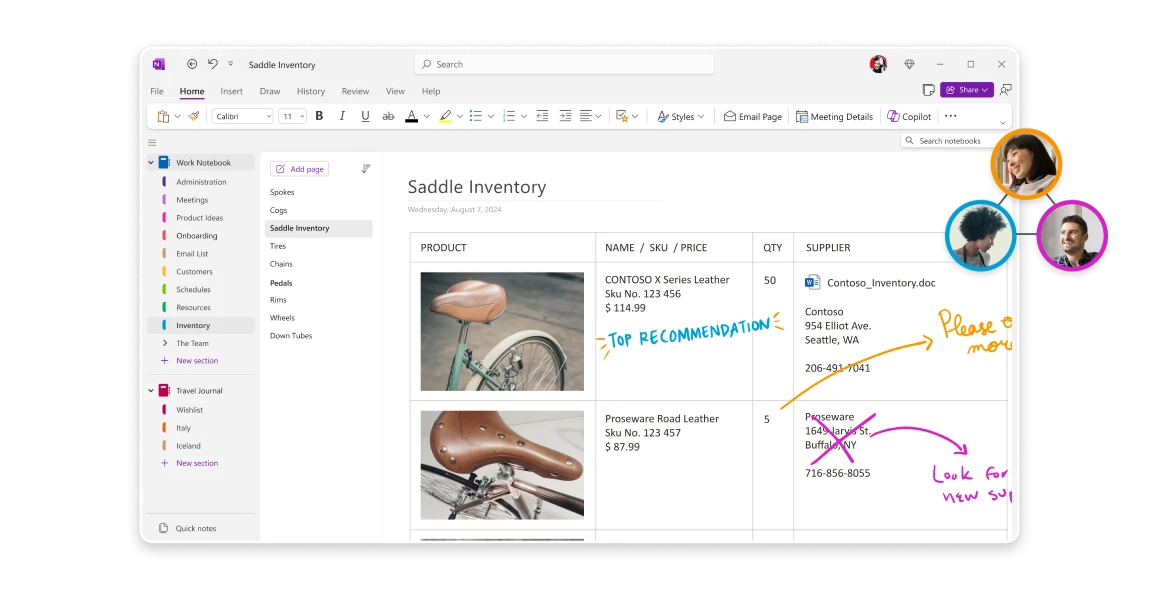Click the Add page button
The image size is (1159, 600).
point(299,168)
